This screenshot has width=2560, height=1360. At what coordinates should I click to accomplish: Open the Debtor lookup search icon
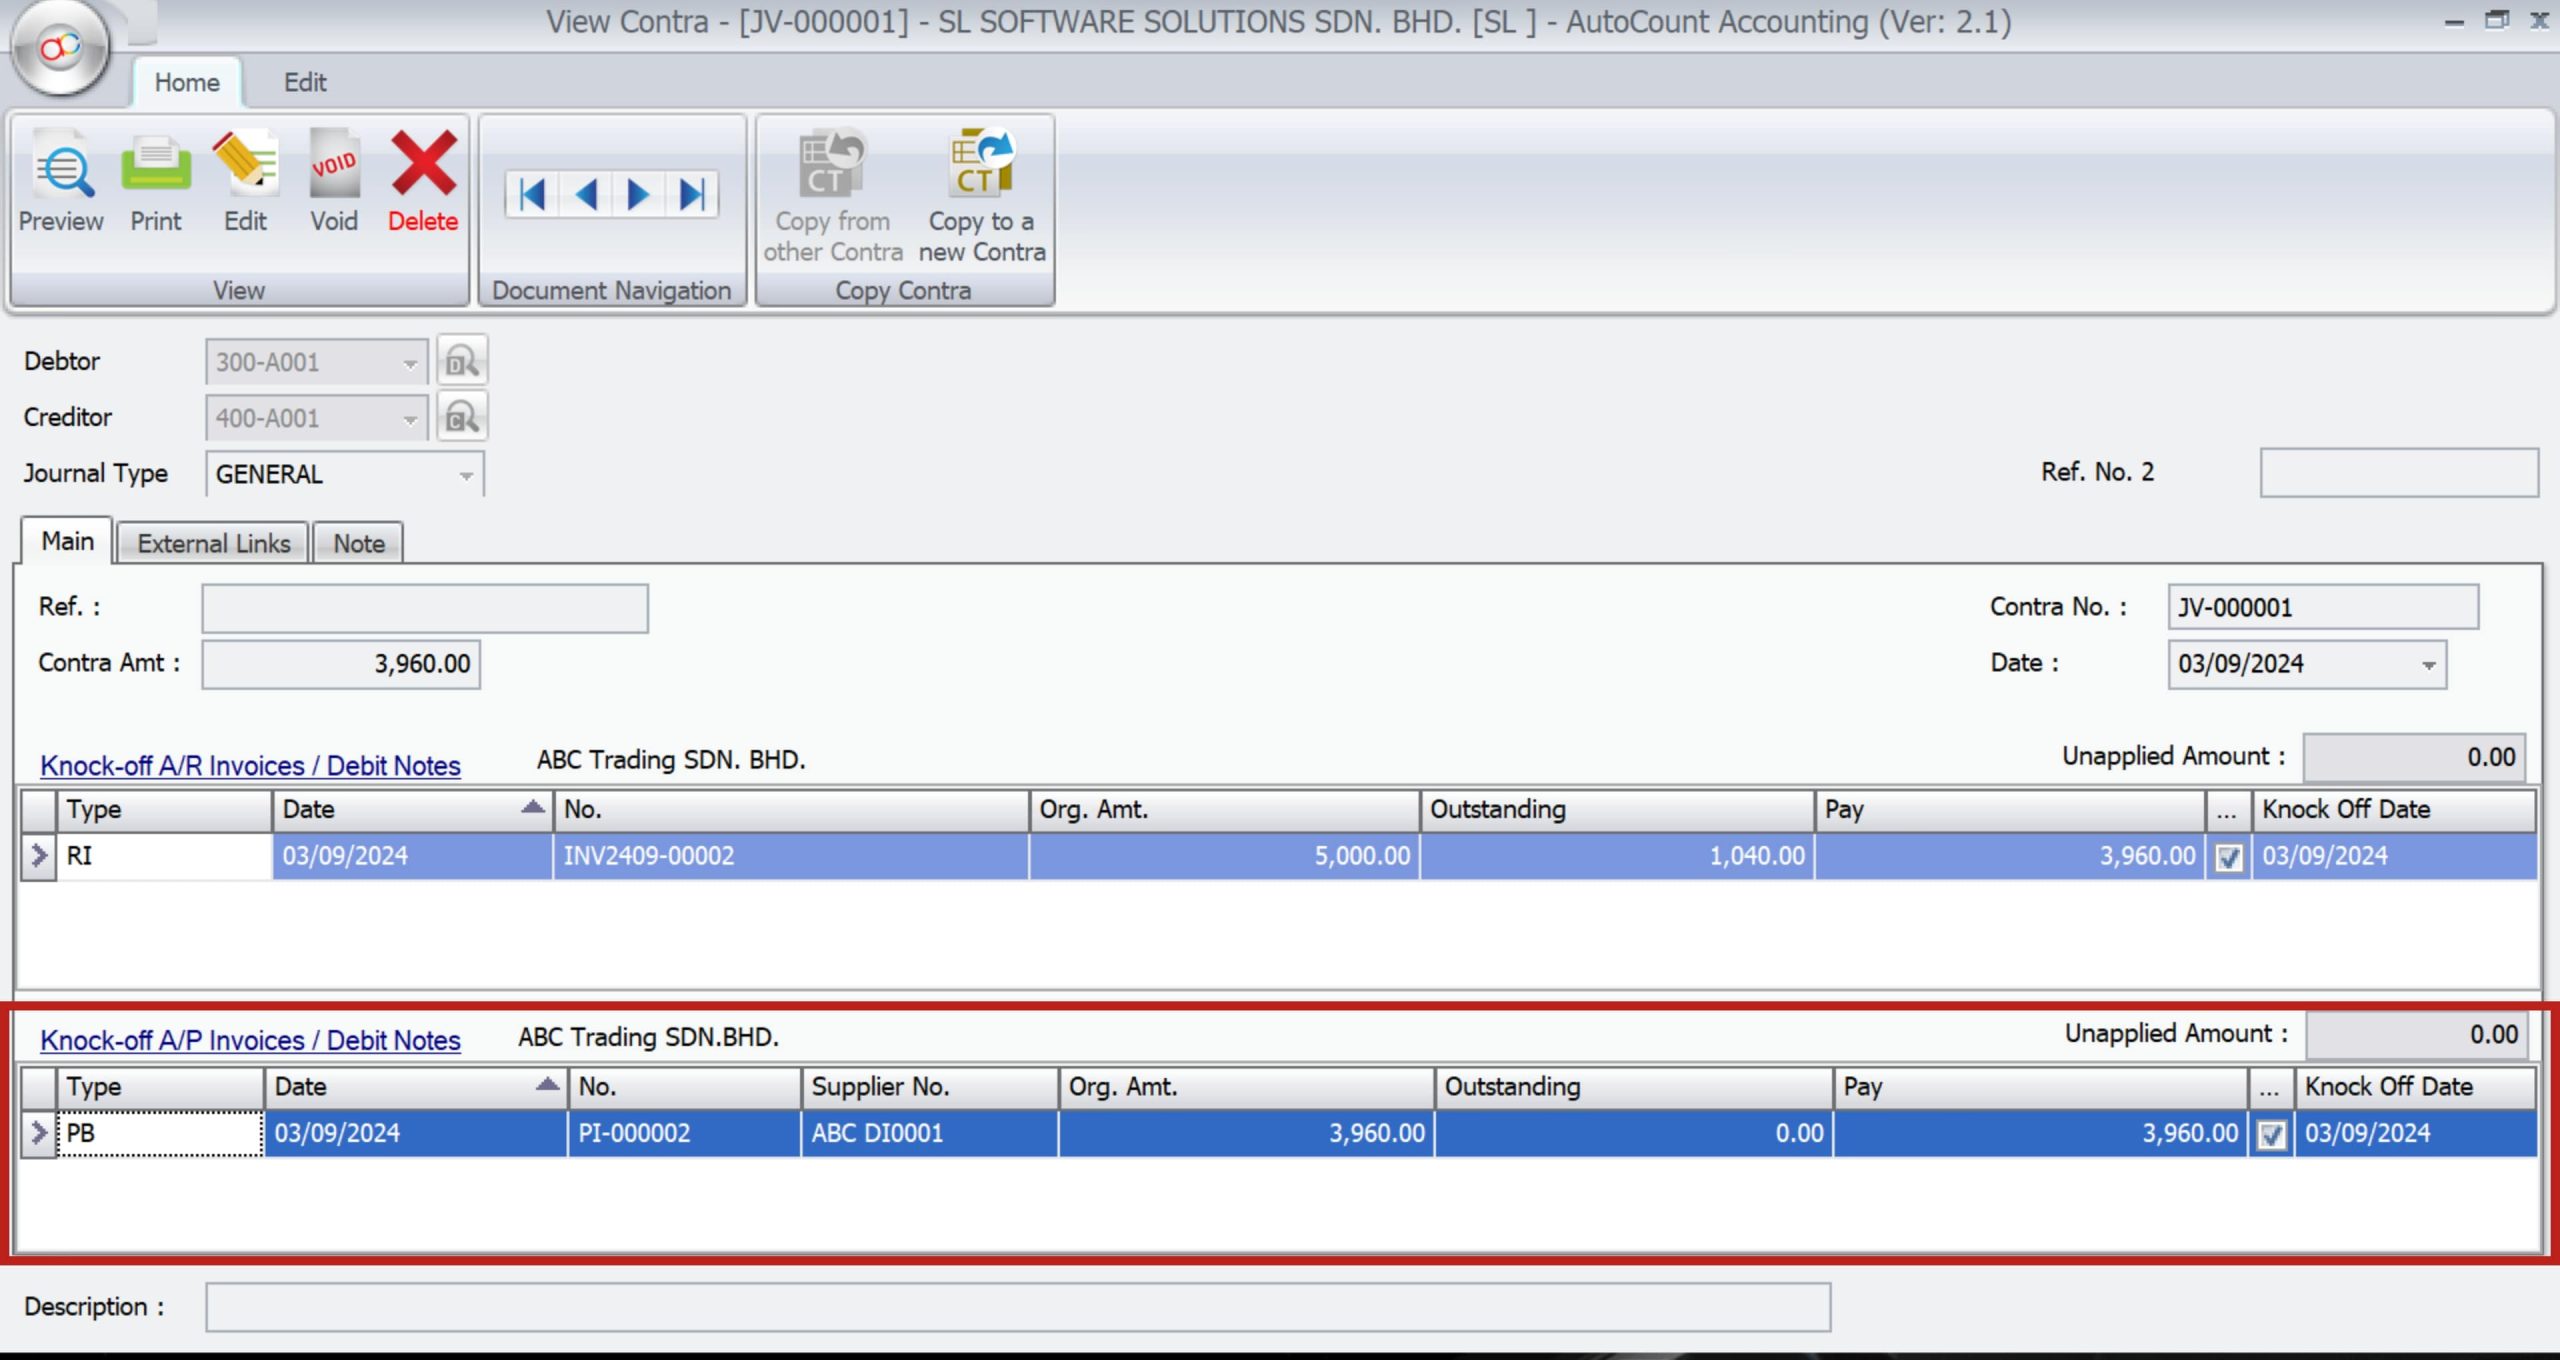462,361
